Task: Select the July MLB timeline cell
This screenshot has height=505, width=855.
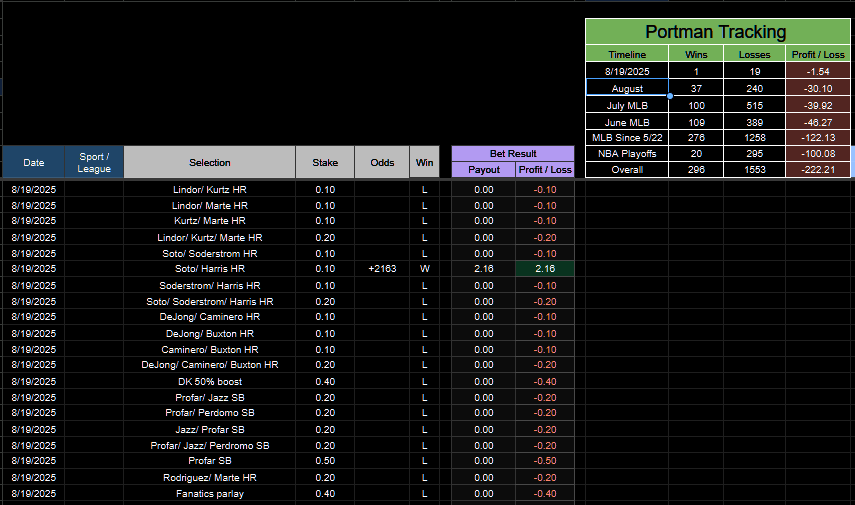Action: pos(627,105)
